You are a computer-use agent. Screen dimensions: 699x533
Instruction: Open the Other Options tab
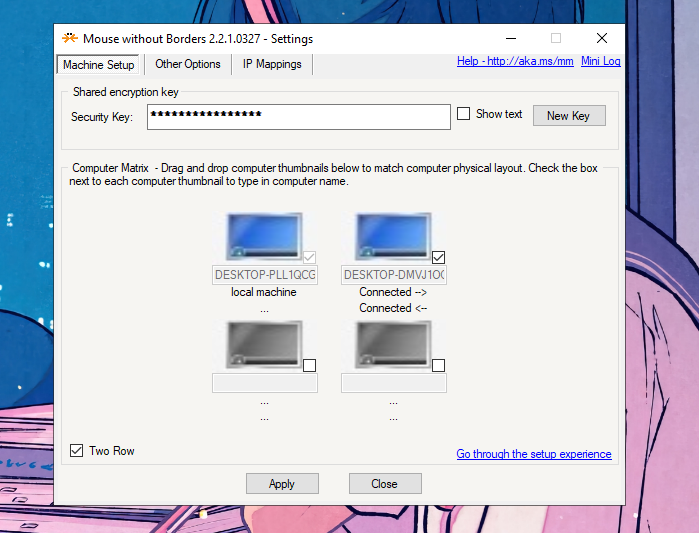pyautogui.click(x=188, y=64)
